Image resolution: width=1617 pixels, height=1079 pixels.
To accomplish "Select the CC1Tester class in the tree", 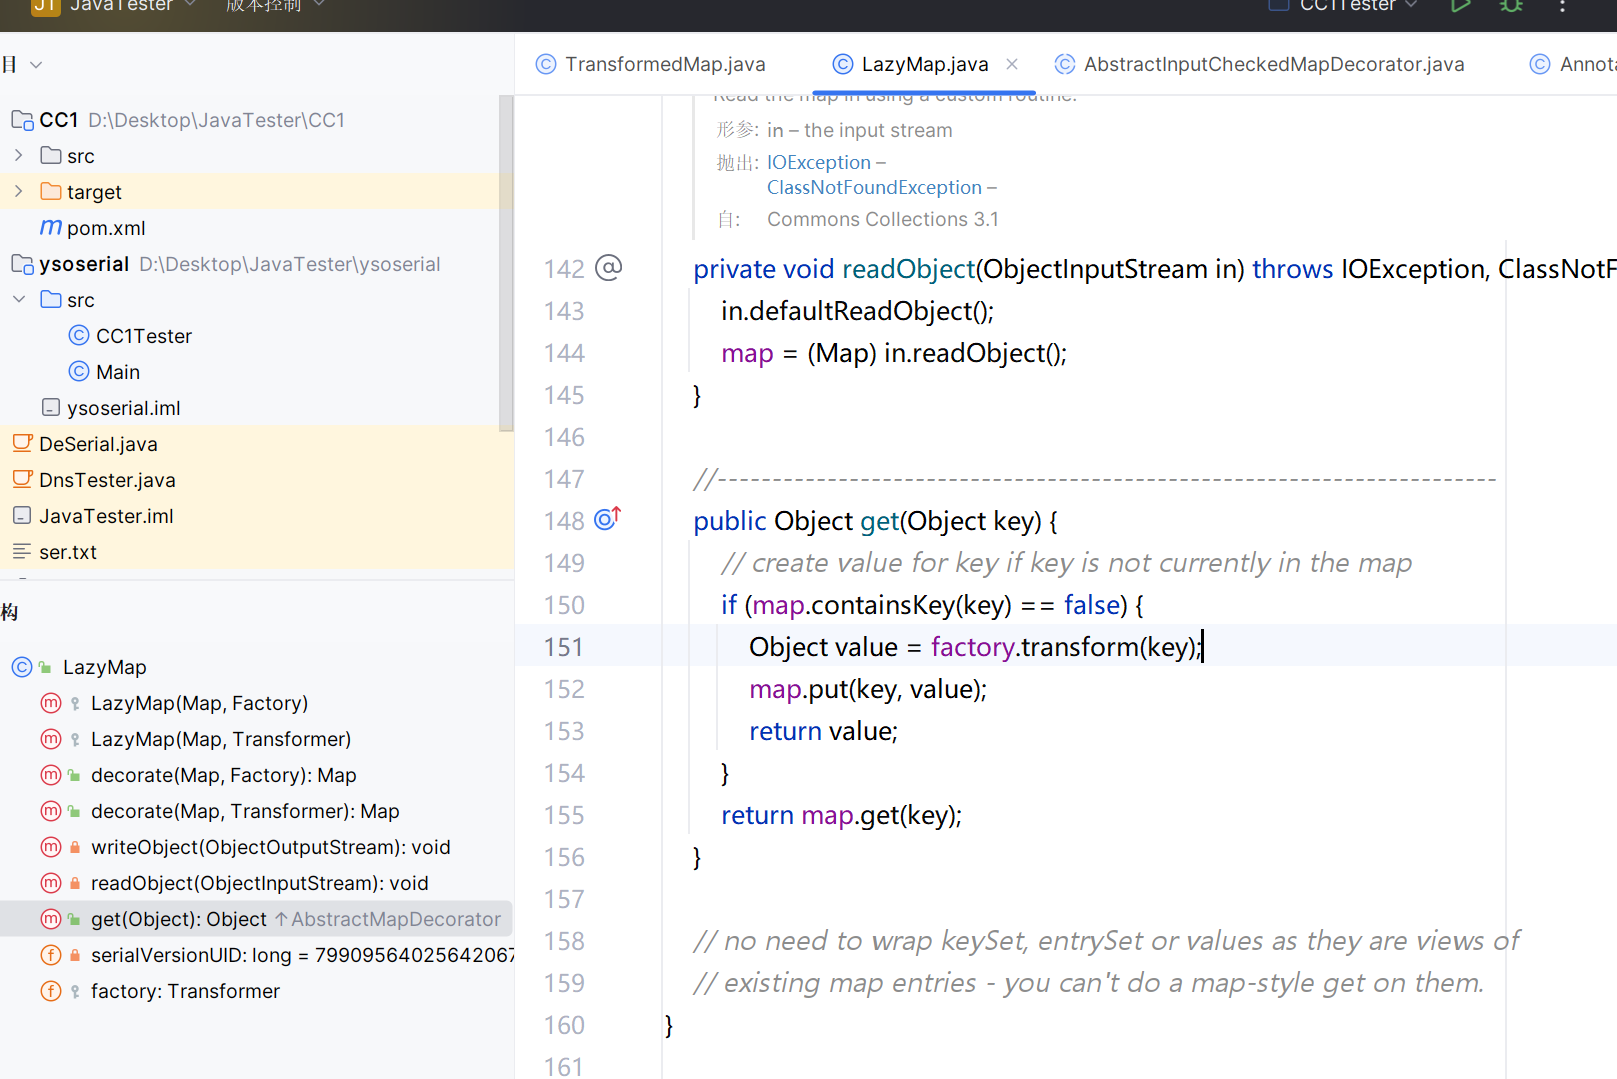I will coord(143,336).
